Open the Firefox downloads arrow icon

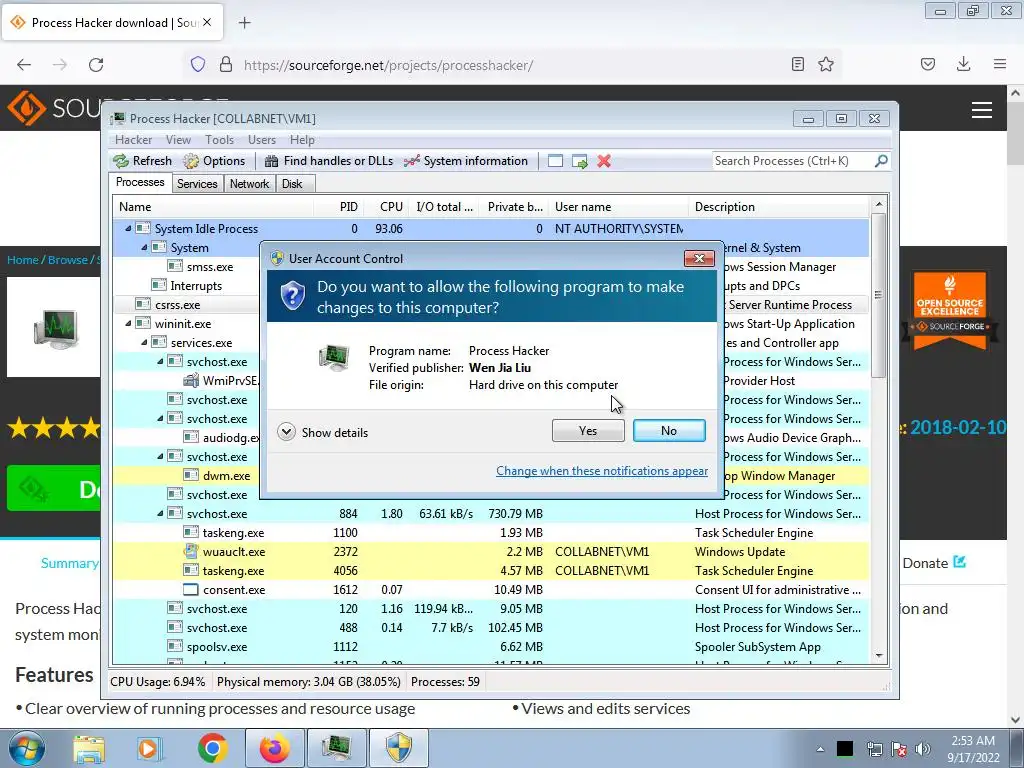click(x=963, y=64)
